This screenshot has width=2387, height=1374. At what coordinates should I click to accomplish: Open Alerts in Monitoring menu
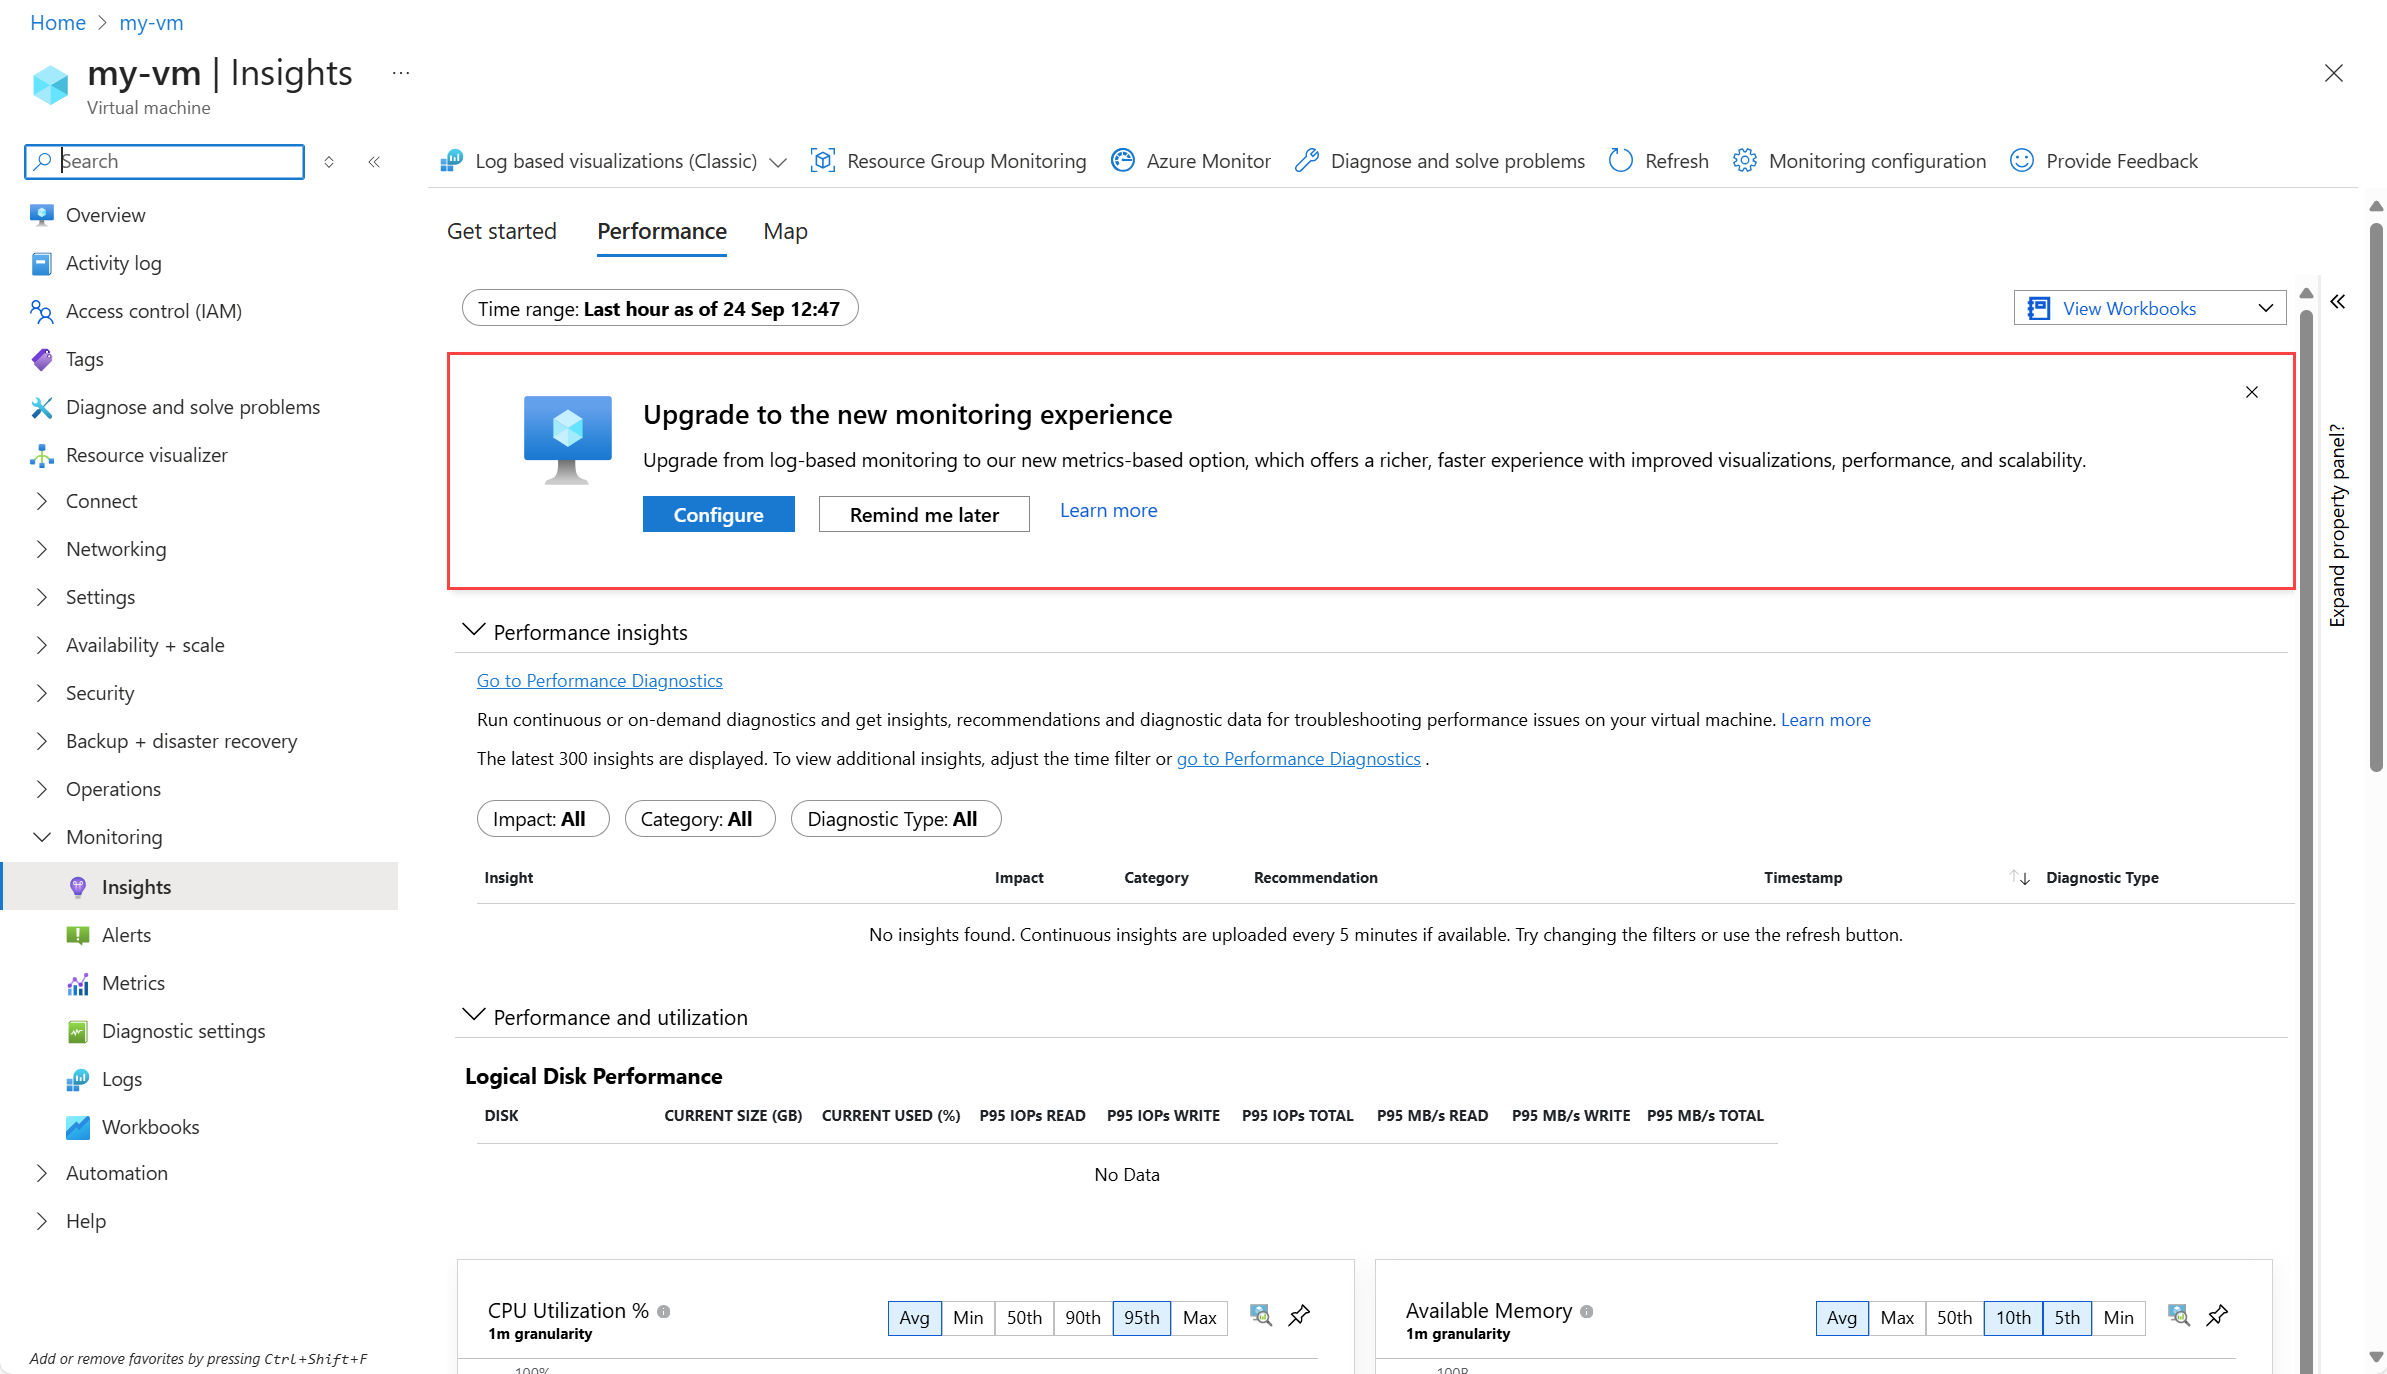[x=126, y=935]
